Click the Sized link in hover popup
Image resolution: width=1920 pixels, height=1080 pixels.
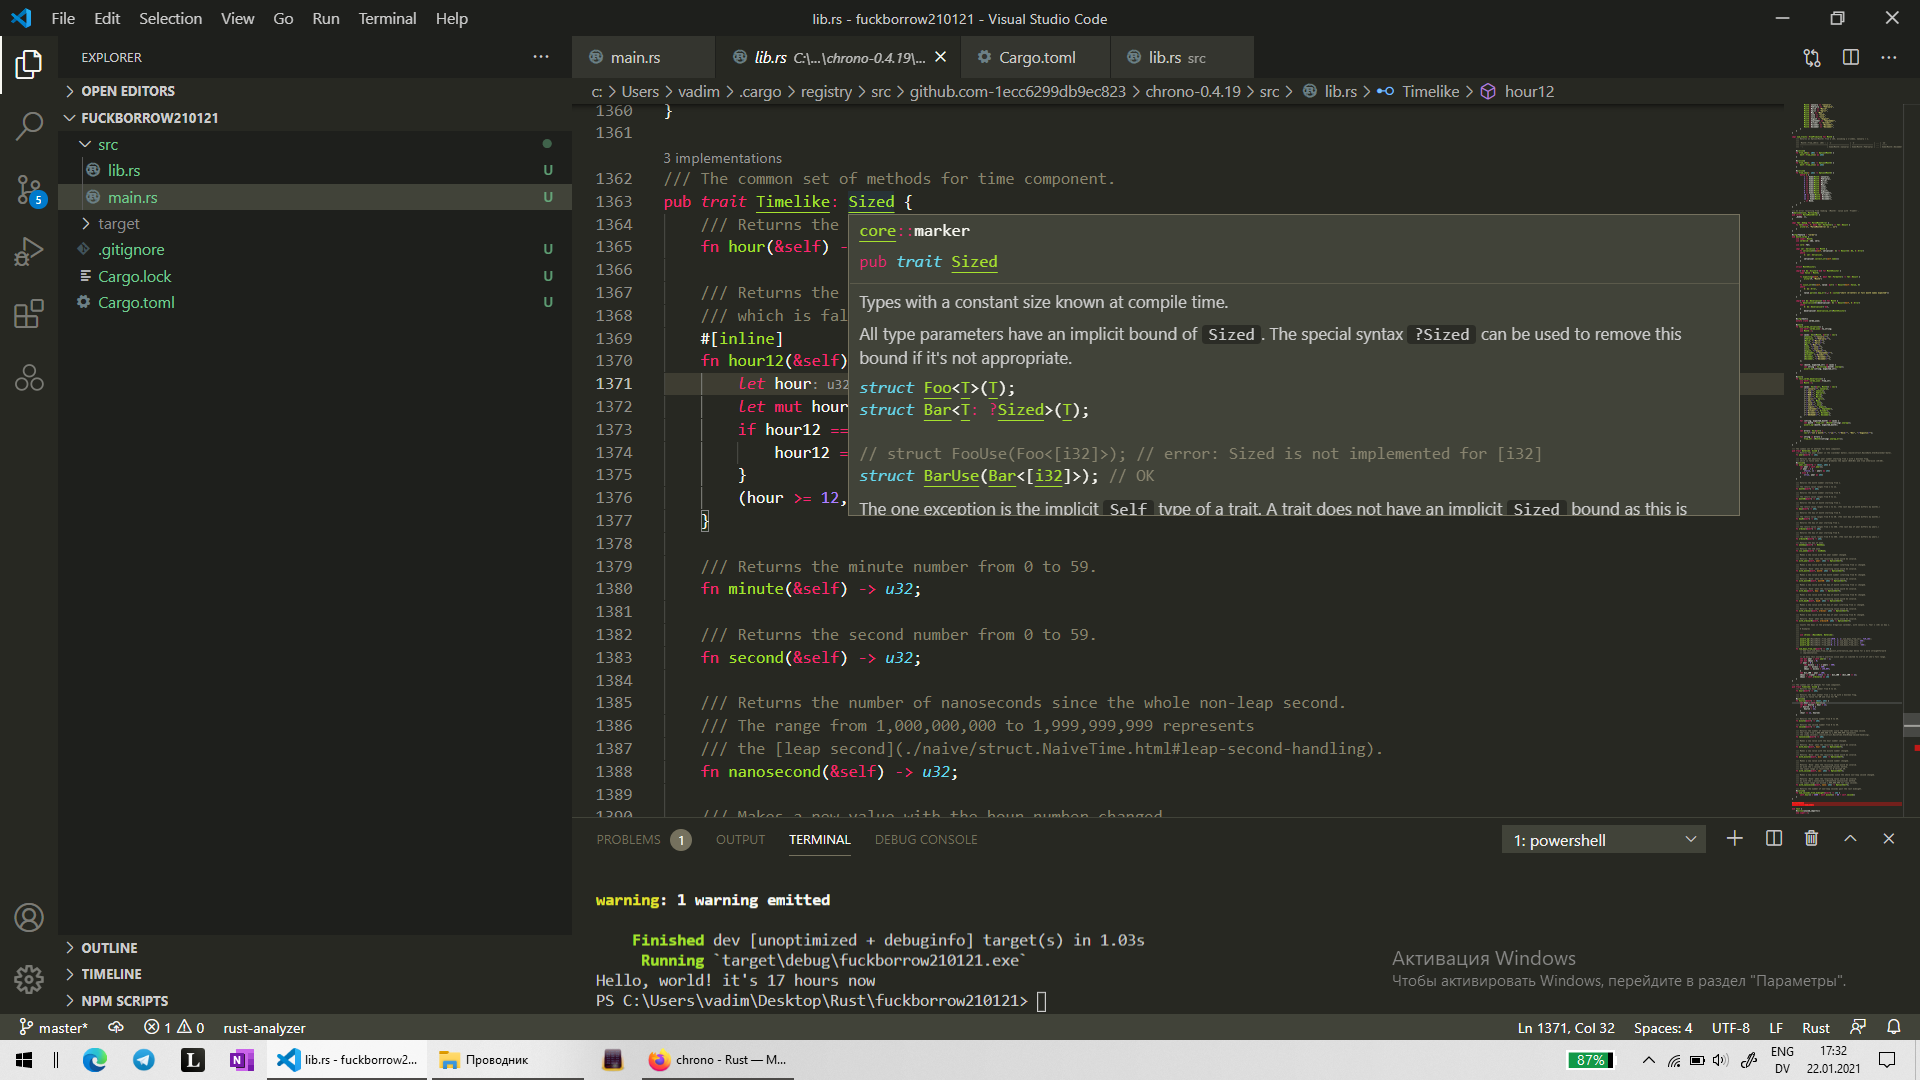pos(974,262)
